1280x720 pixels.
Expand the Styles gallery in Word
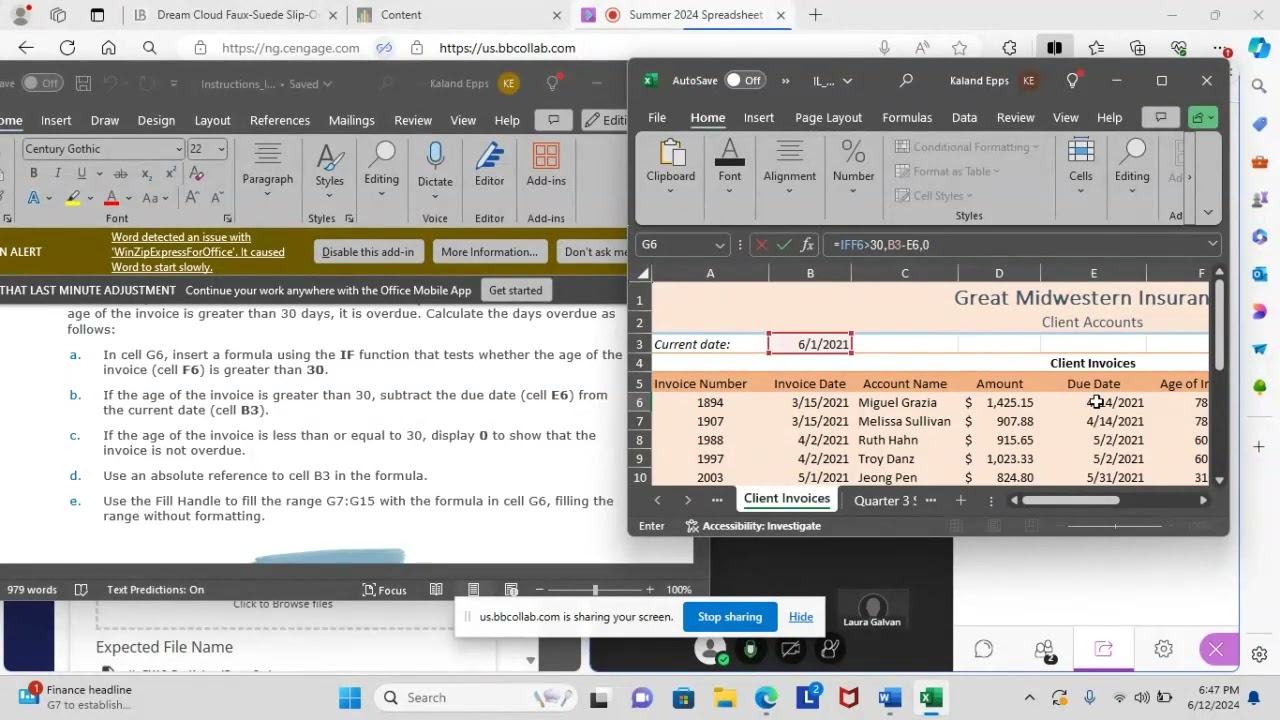pyautogui.click(x=329, y=168)
